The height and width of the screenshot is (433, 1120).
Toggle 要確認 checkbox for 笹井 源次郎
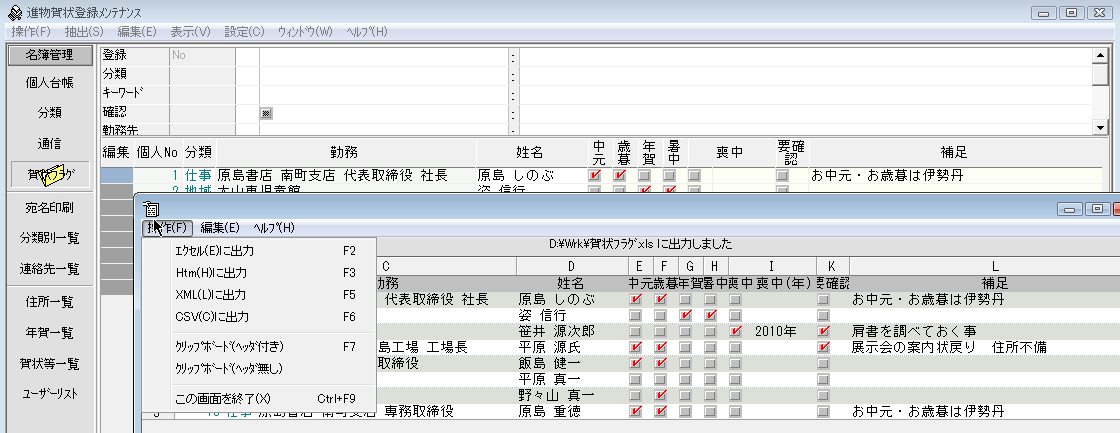pos(823,331)
